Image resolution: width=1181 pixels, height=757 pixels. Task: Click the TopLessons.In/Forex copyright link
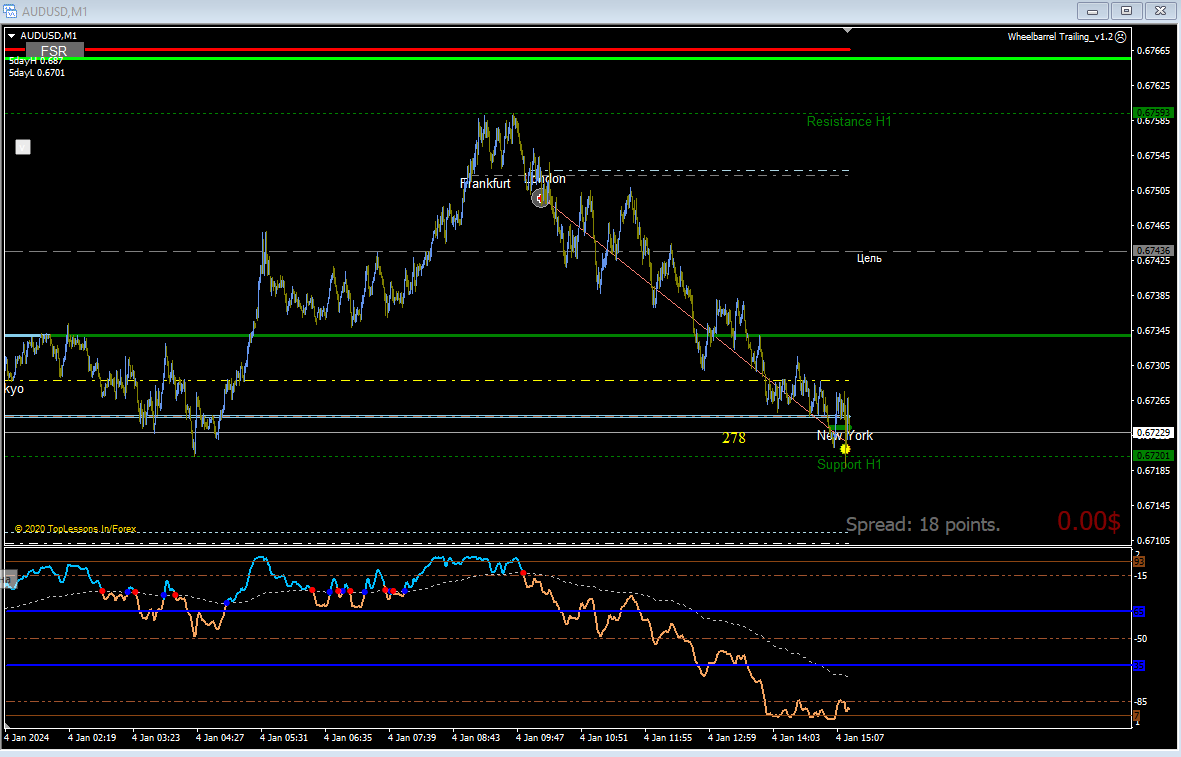pos(75,529)
